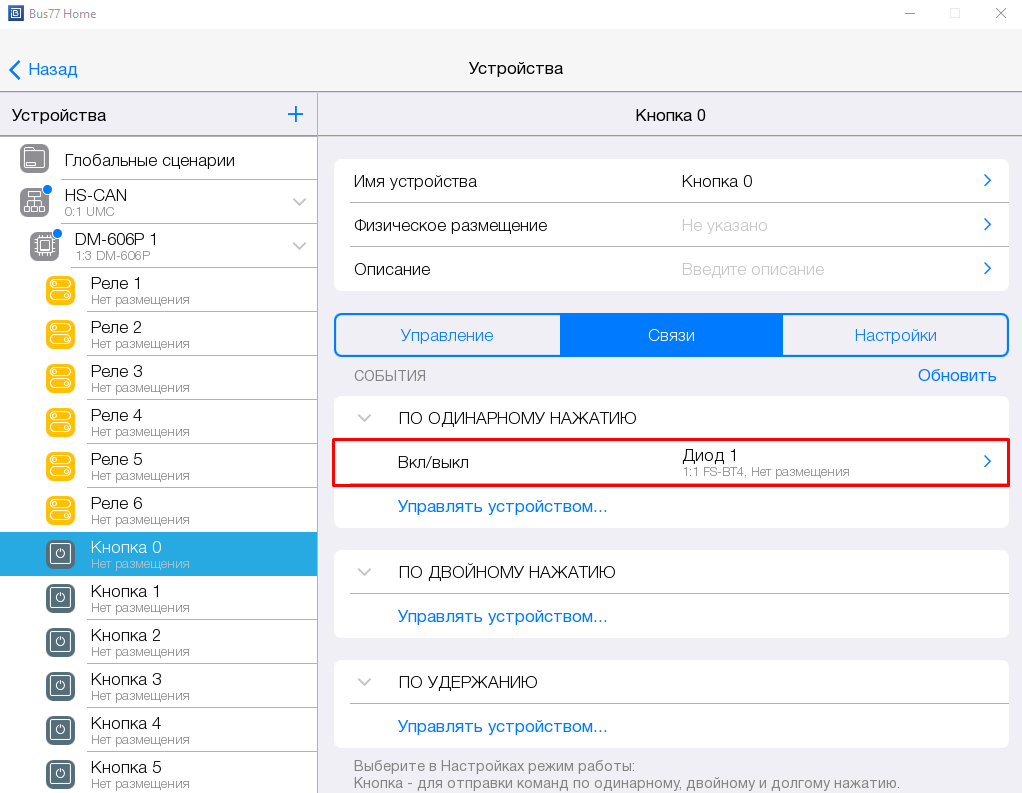1022x793 pixels.
Task: Click the HS-CAN network icon
Action: coord(34,202)
